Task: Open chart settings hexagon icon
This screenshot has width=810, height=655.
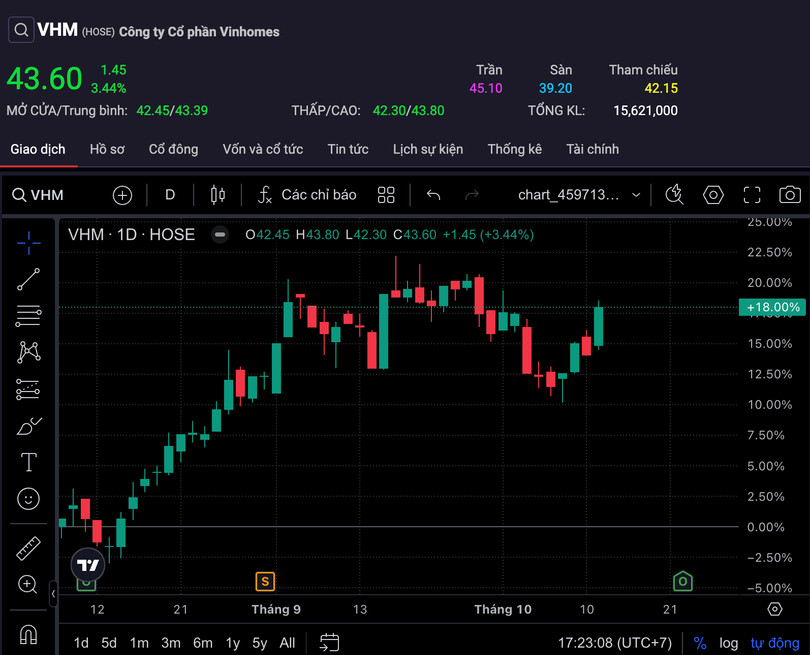Action: 713,195
